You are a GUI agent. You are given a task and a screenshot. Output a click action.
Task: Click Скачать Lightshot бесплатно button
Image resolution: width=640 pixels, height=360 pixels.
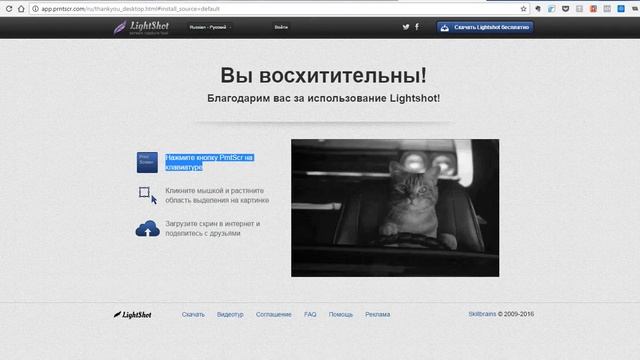(x=485, y=27)
